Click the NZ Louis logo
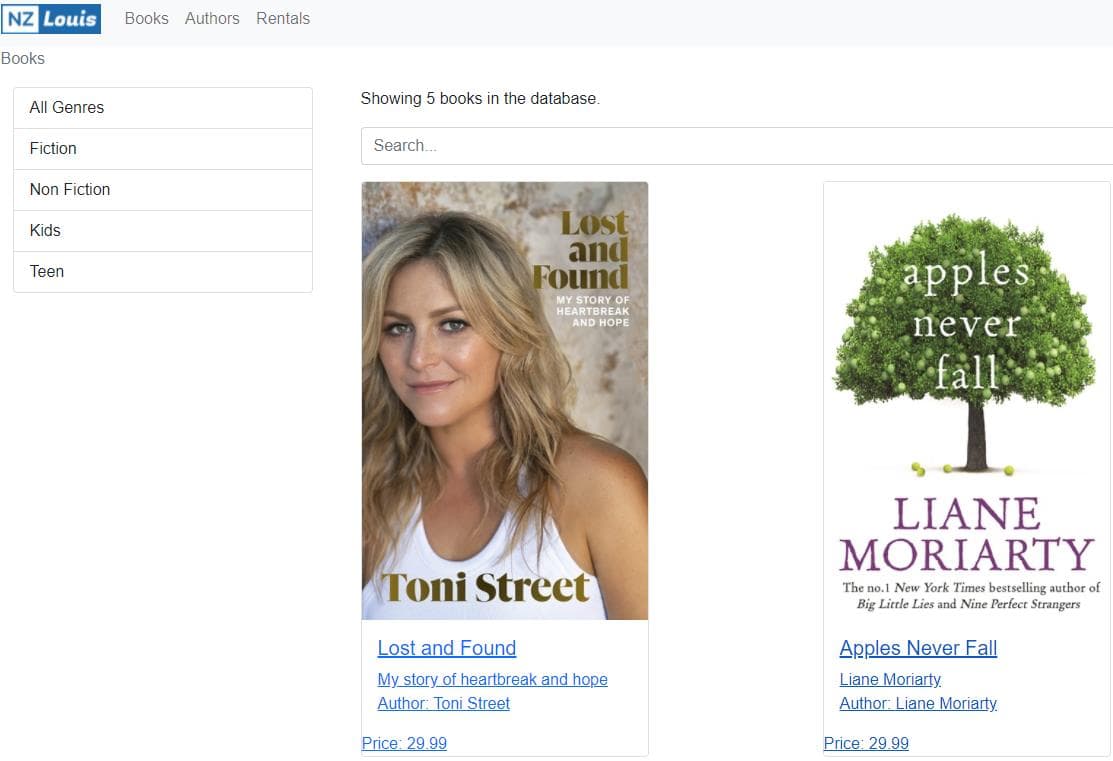The height and width of the screenshot is (761, 1113). [51, 18]
